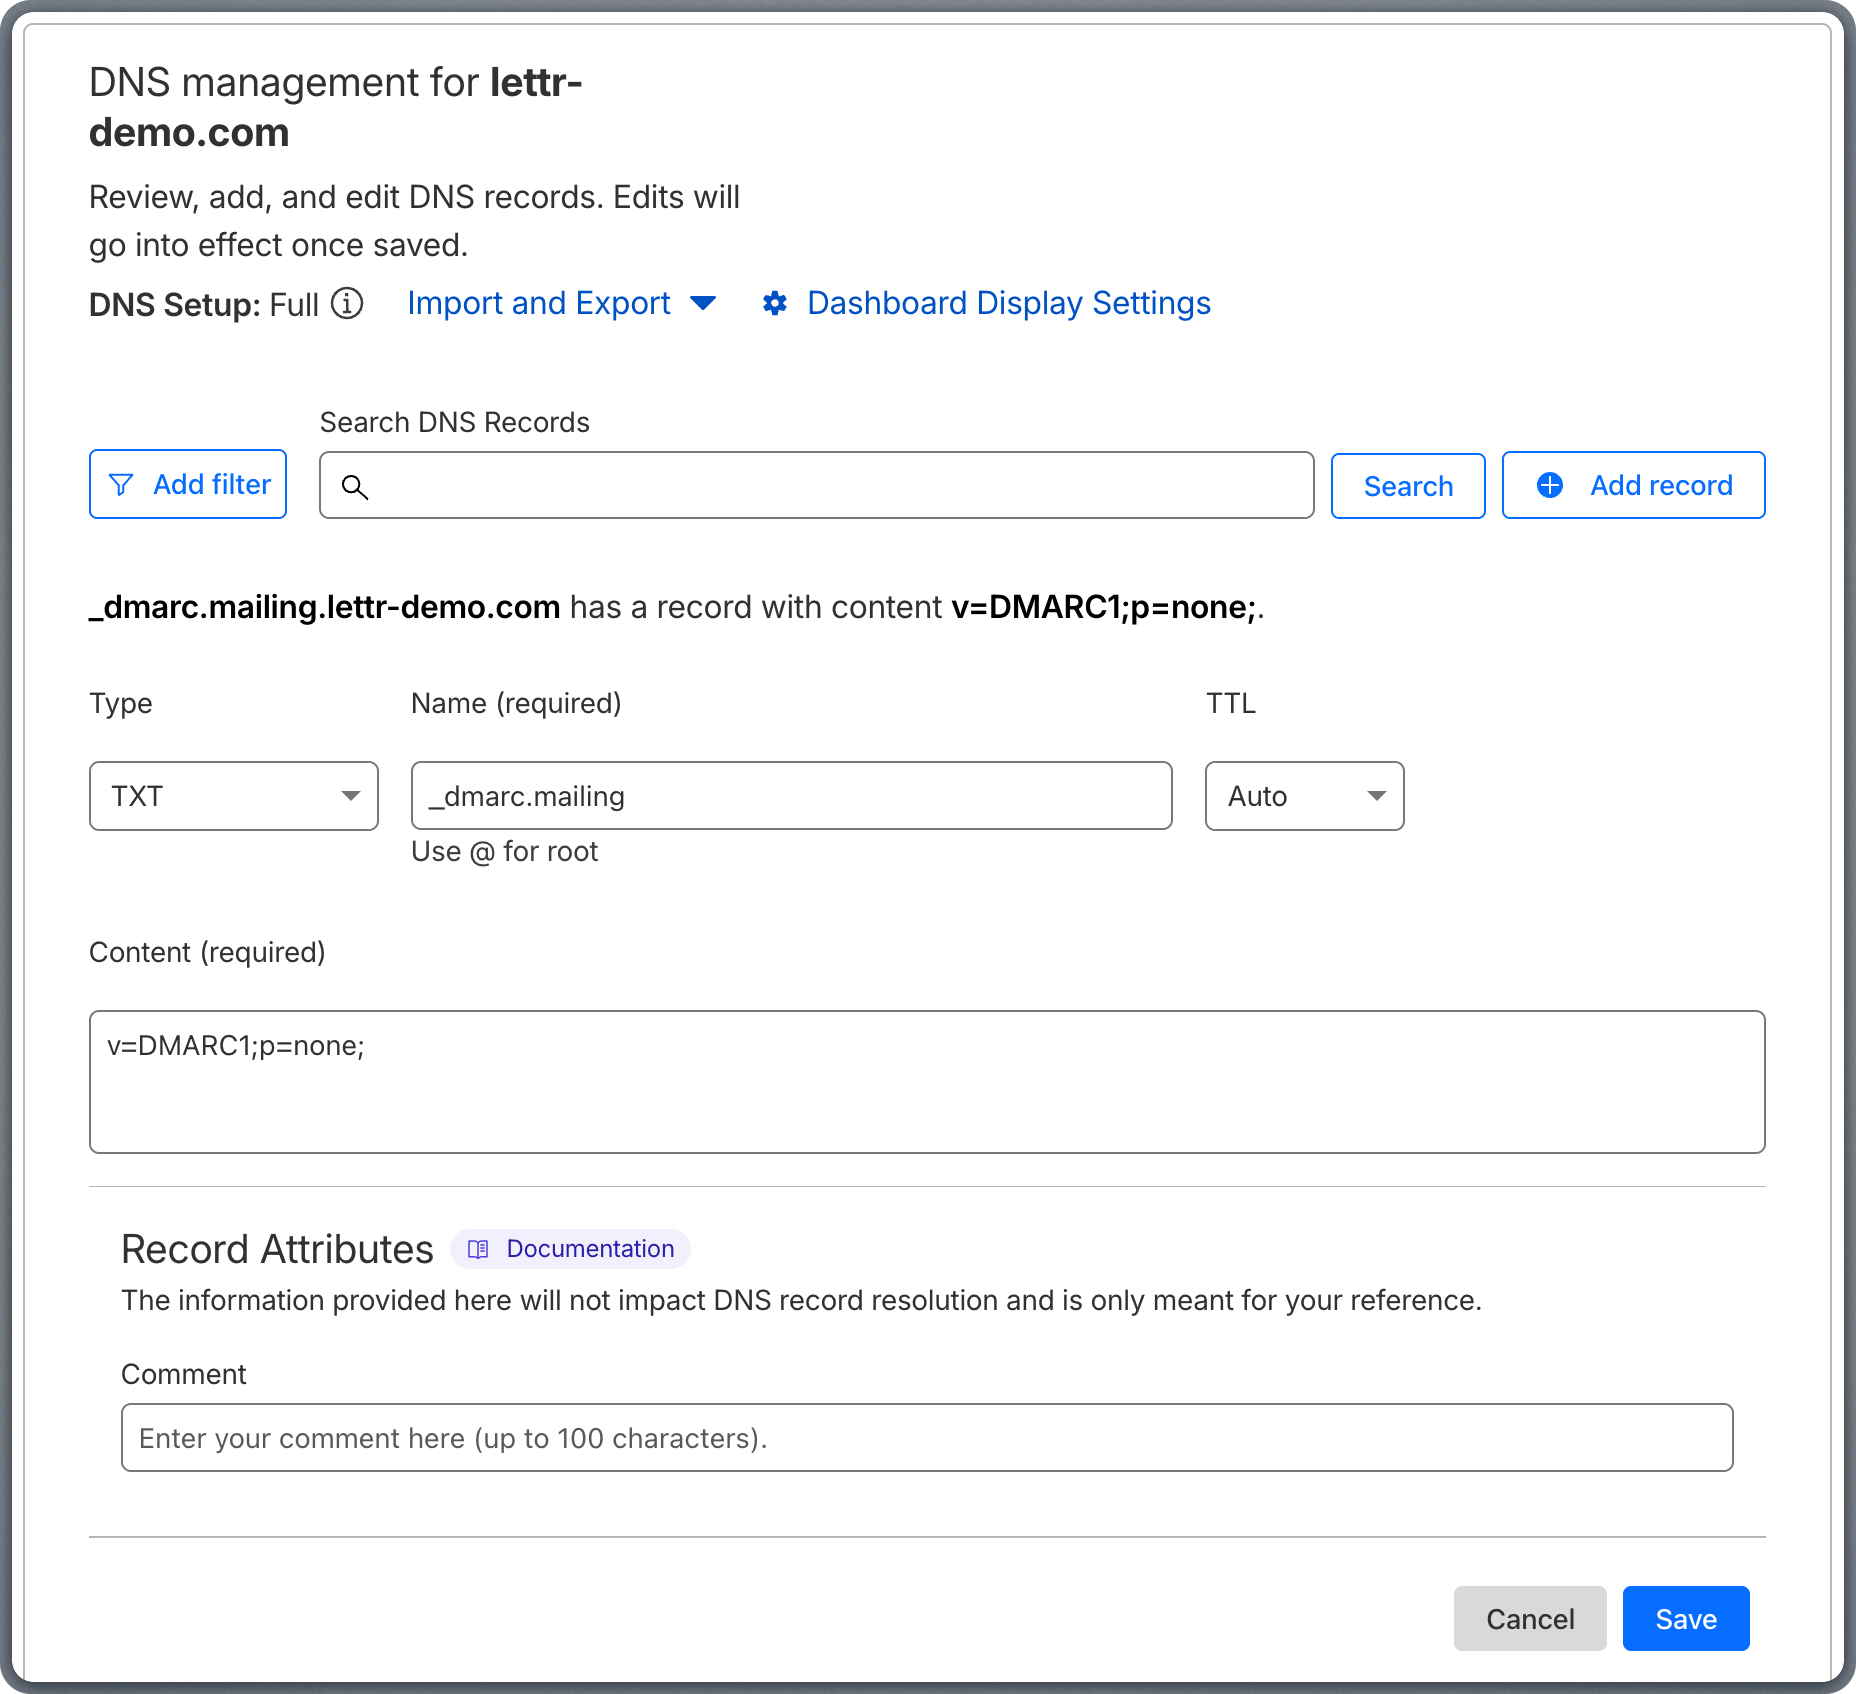Viewport: 1856px width, 1694px height.
Task: Click the chevron next to Import and Export
Action: click(x=704, y=305)
